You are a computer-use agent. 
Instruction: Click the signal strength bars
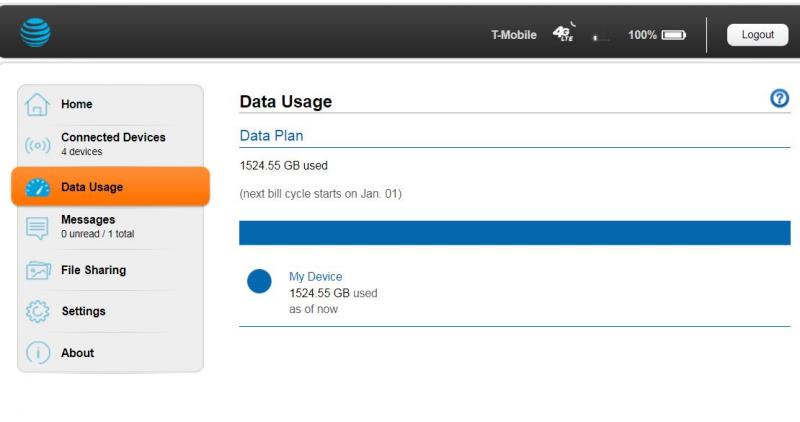pos(601,37)
